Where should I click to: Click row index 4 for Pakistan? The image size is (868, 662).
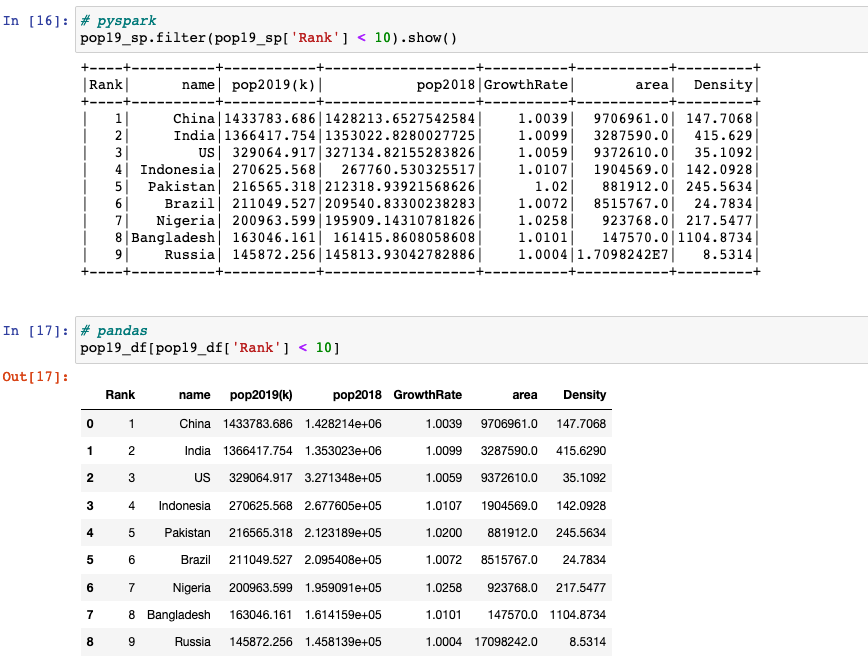coord(88,533)
